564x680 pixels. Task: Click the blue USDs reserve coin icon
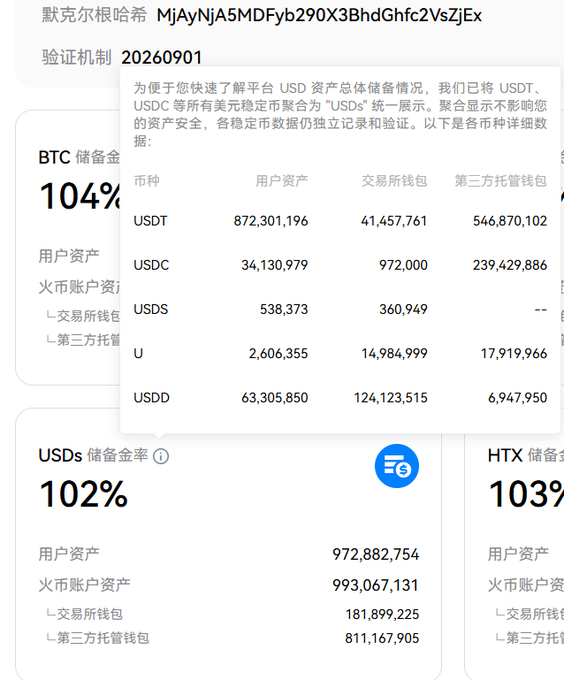[397, 466]
